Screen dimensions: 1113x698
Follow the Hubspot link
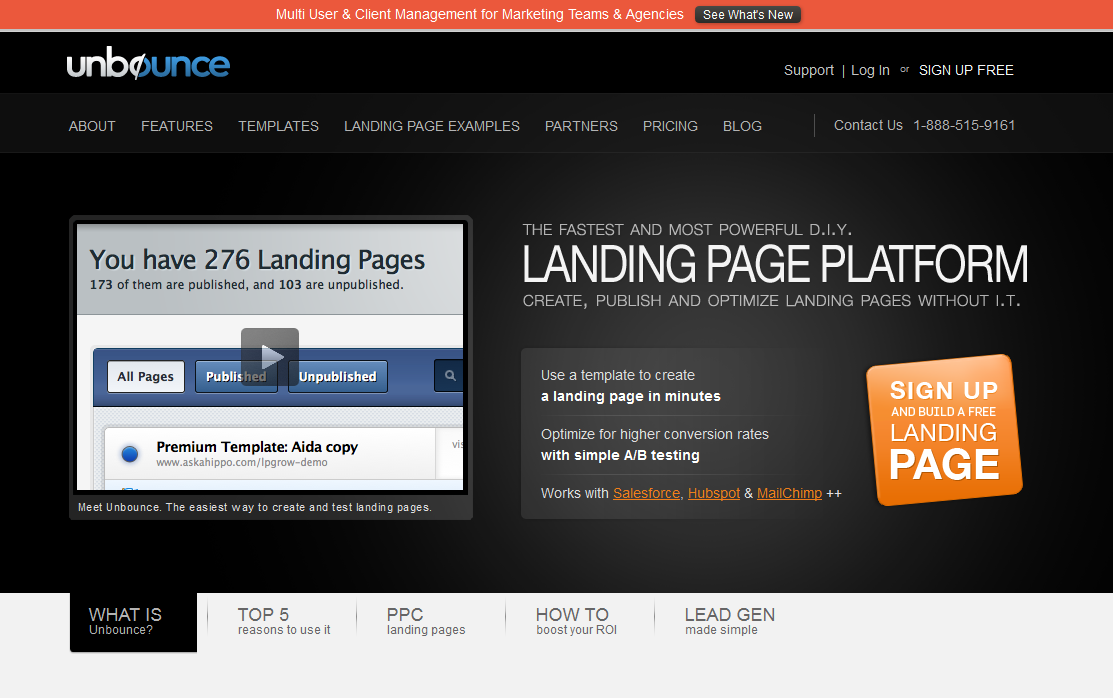(713, 493)
